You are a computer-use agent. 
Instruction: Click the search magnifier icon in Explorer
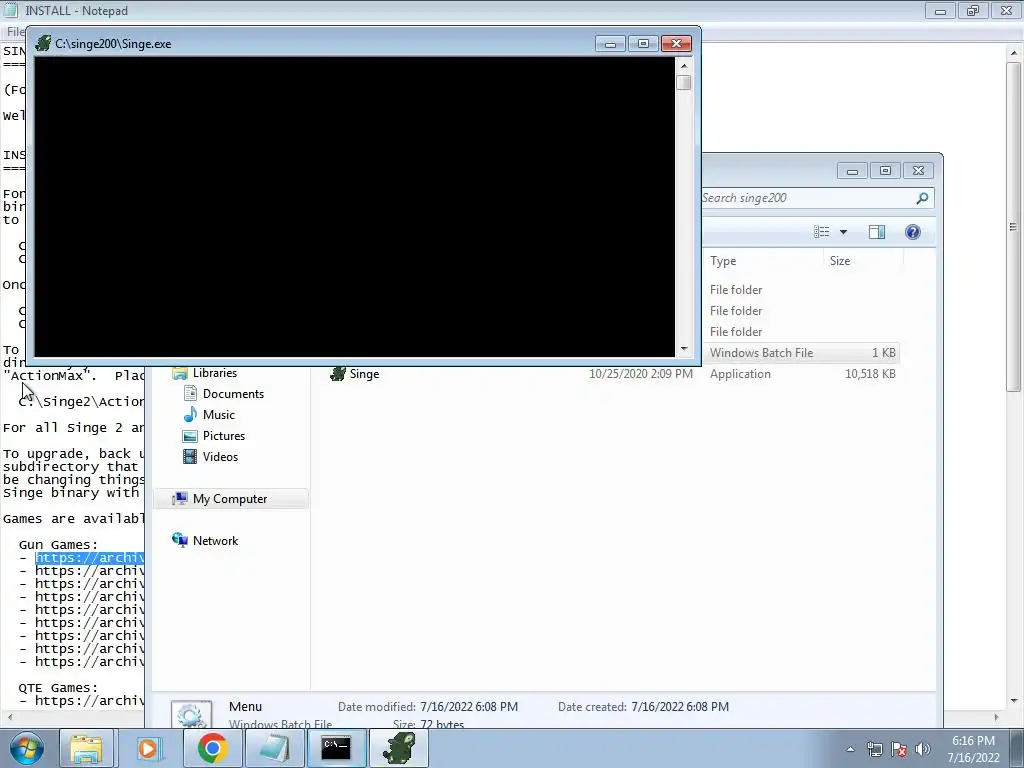tap(922, 198)
